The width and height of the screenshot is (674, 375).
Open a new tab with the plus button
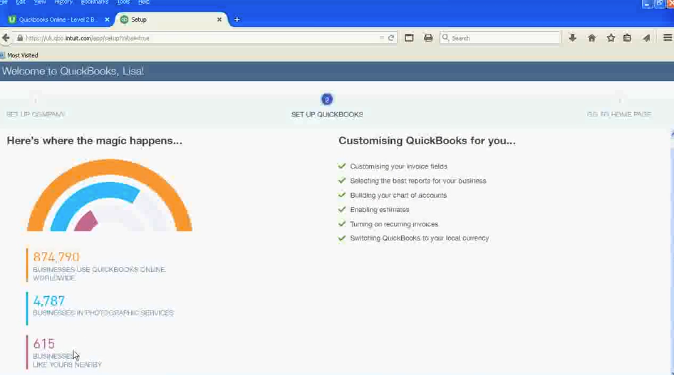pyautogui.click(x=237, y=19)
